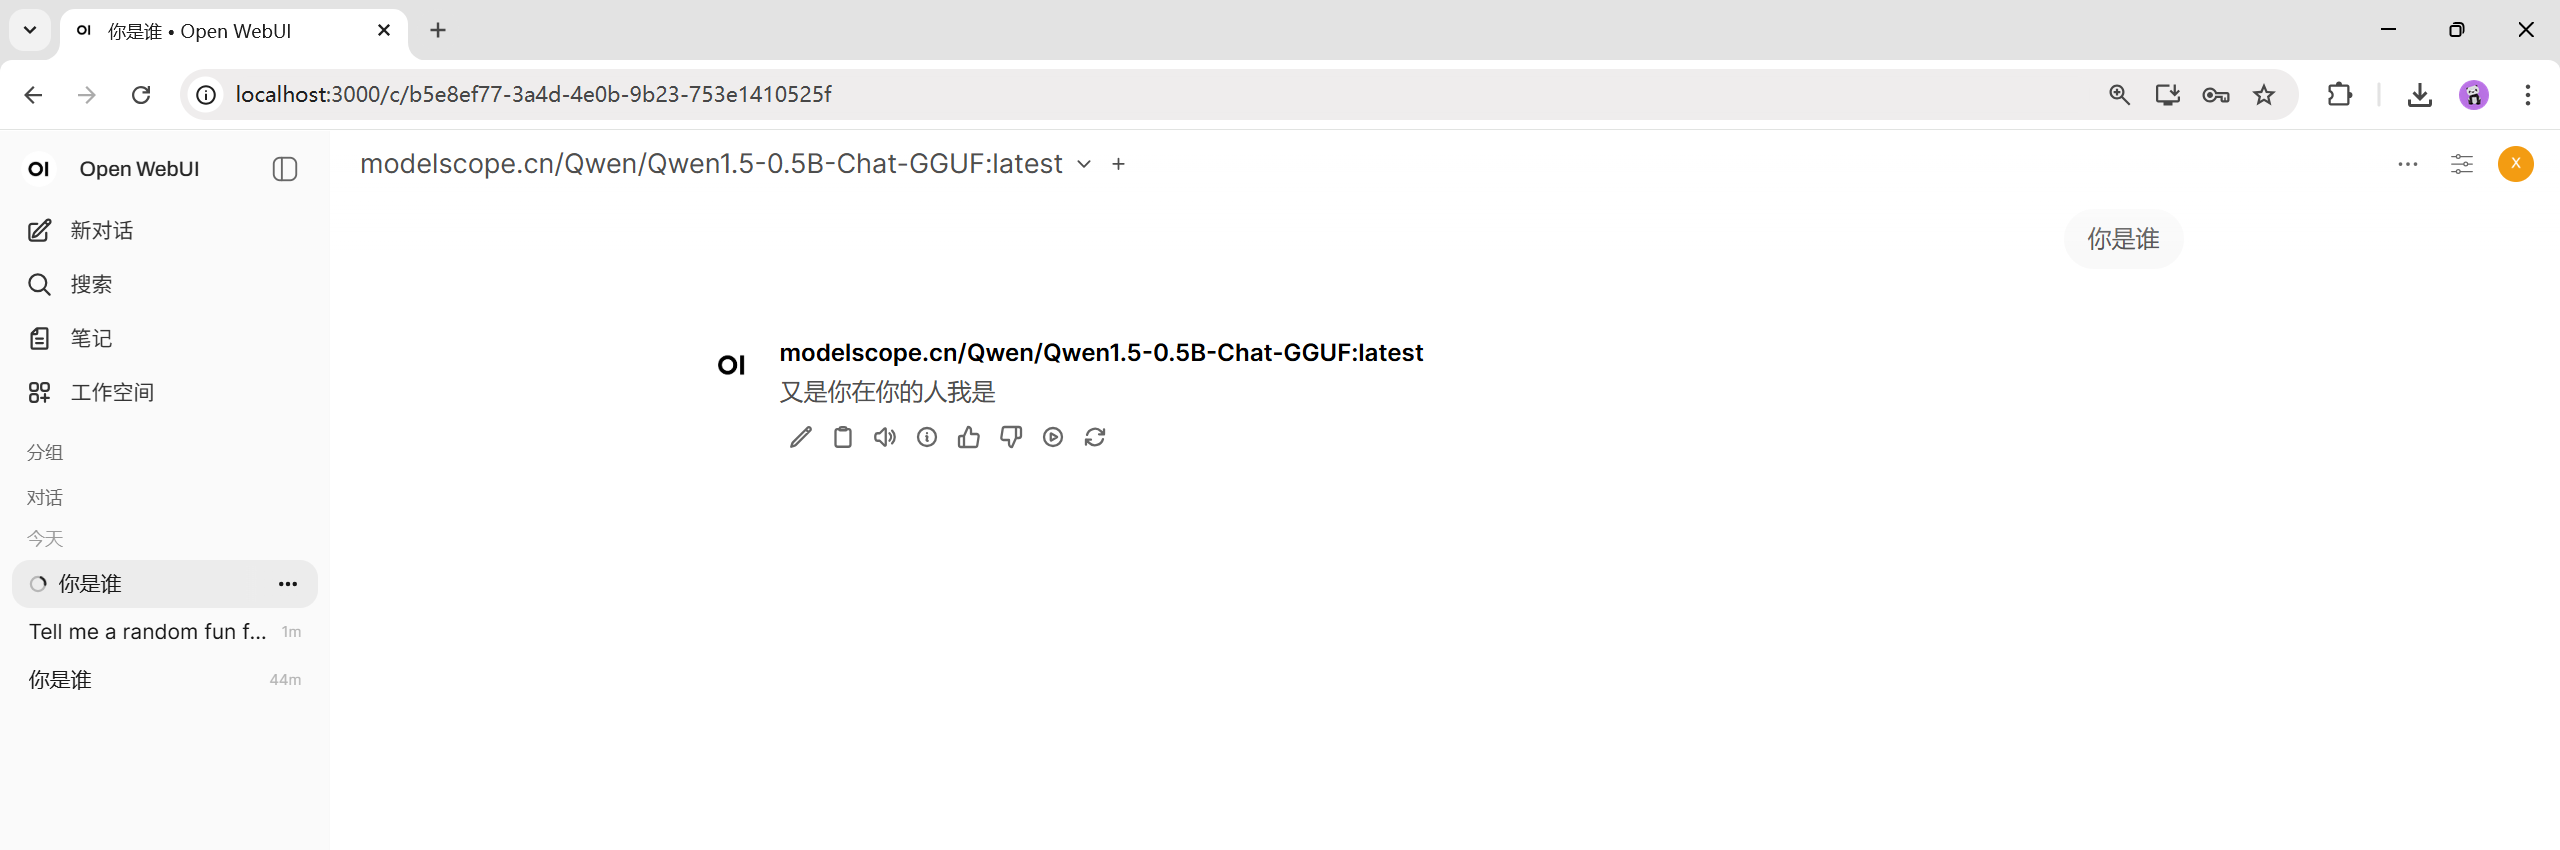The image size is (2560, 850).
Task: Read the response aloud with speaker icon
Action: pyautogui.click(x=885, y=437)
